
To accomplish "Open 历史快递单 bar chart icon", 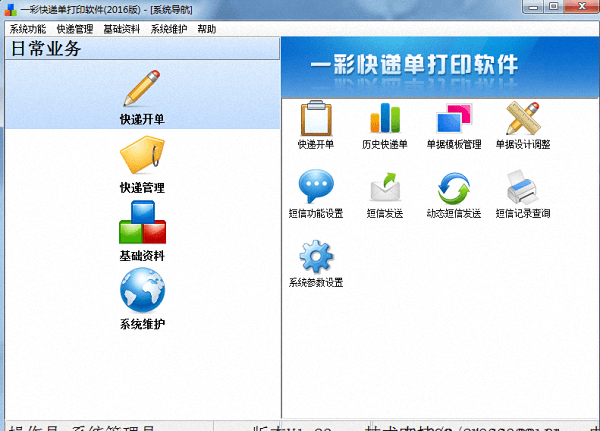I will click(x=385, y=119).
